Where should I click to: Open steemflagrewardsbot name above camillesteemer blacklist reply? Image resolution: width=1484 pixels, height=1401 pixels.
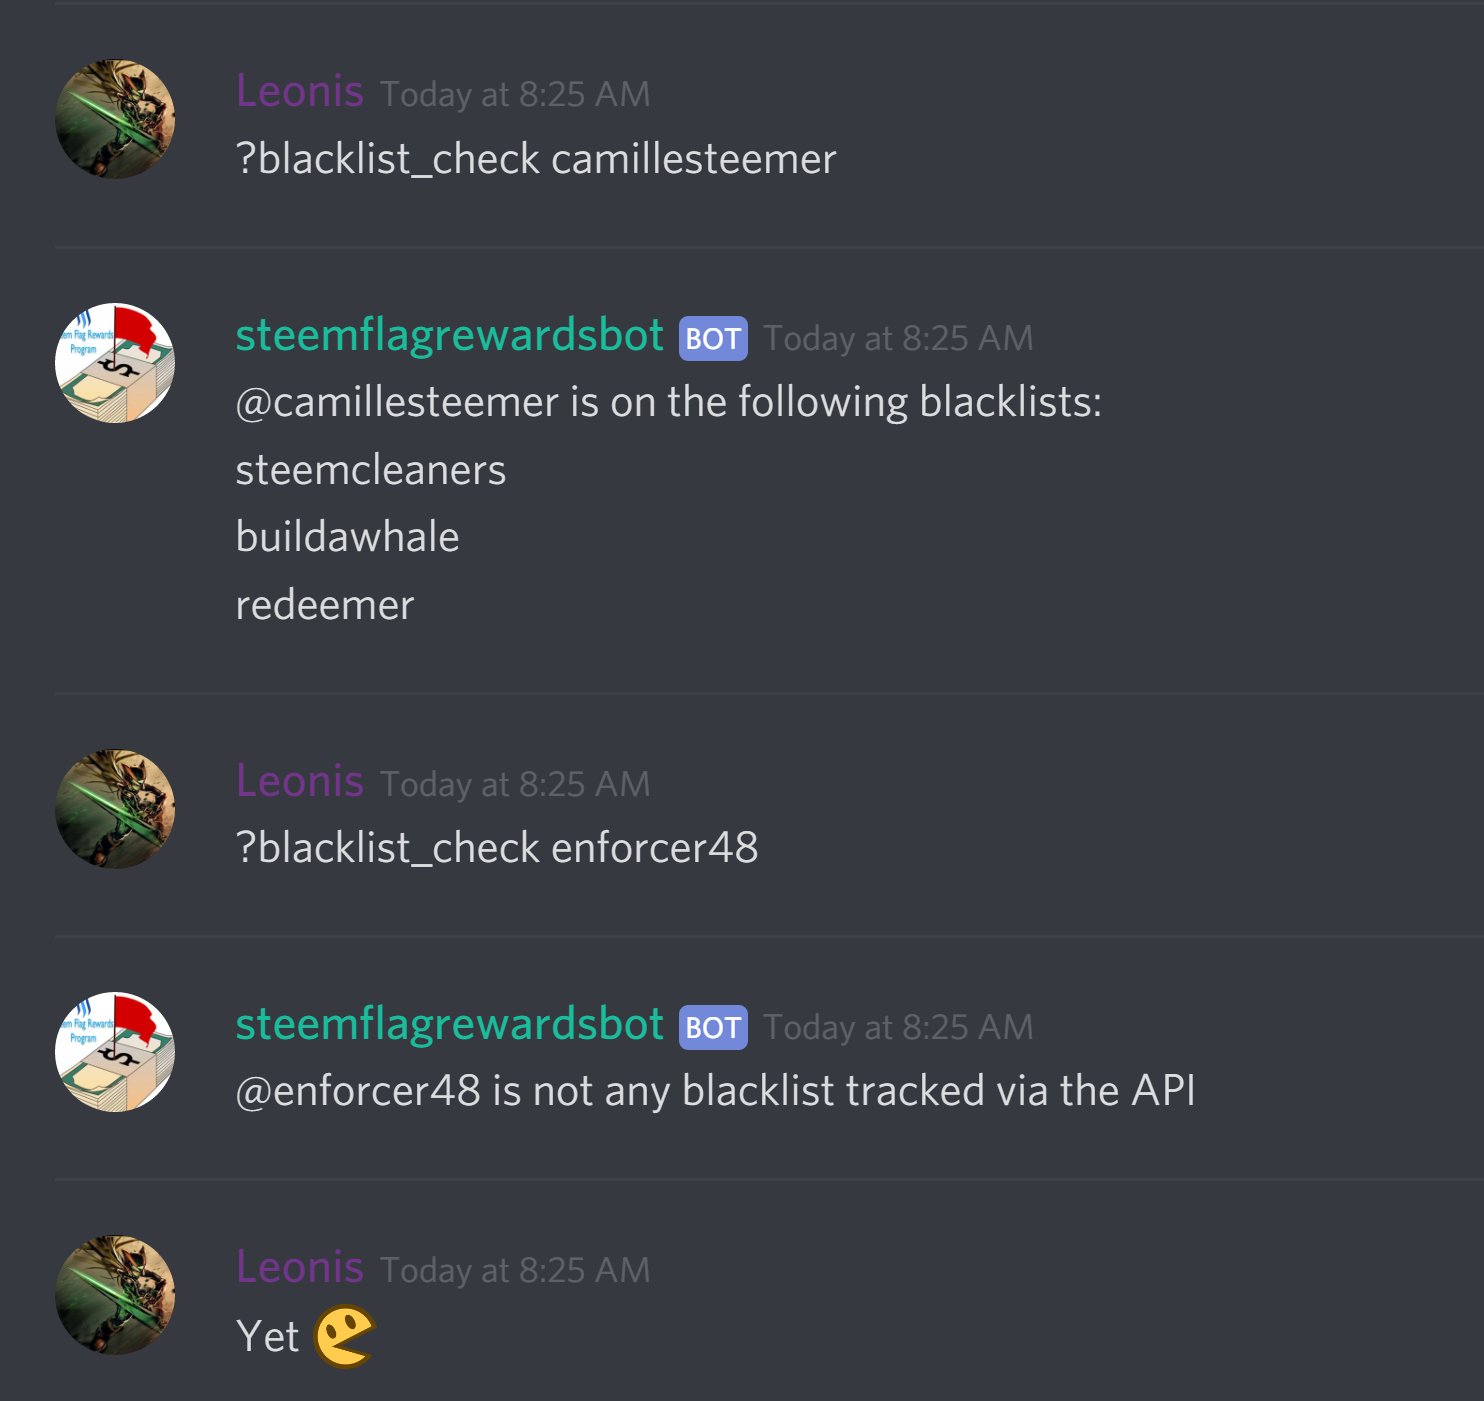pyautogui.click(x=450, y=336)
